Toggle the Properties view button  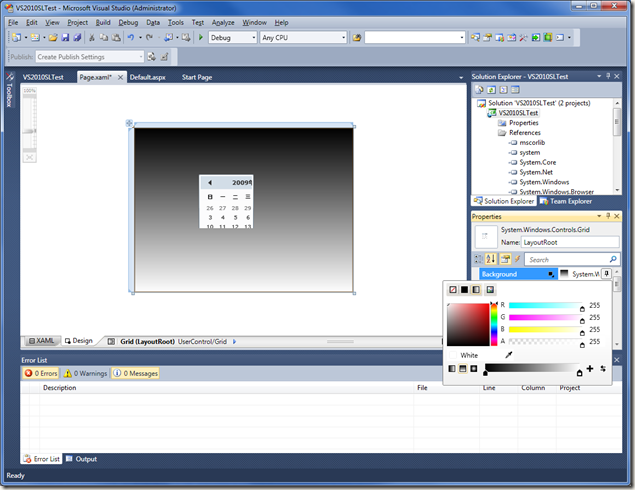tap(505, 259)
